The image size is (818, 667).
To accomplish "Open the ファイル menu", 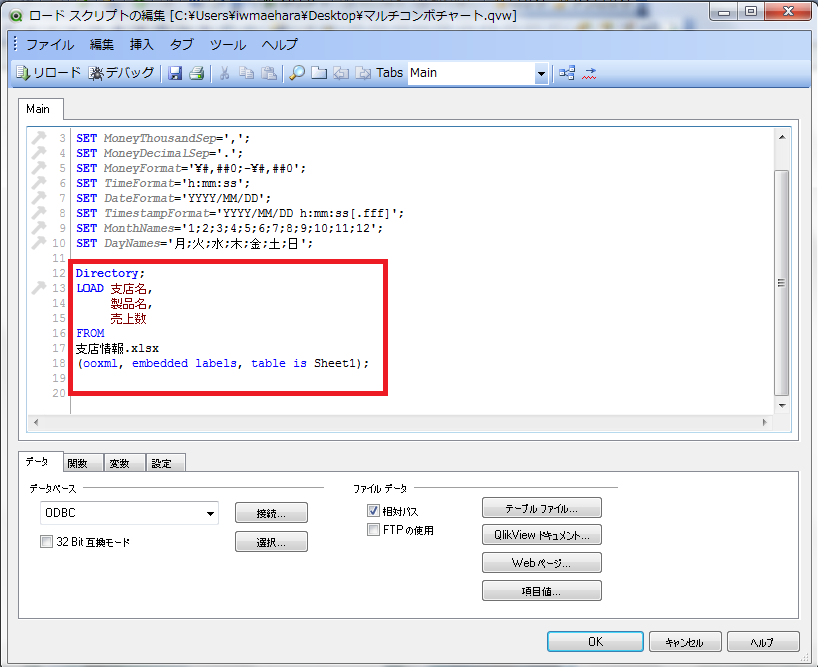I will pyautogui.click(x=50, y=45).
